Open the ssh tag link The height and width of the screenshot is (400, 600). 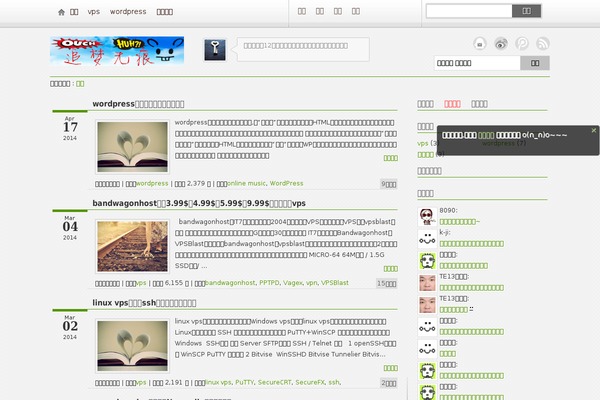pyautogui.click(x=334, y=382)
